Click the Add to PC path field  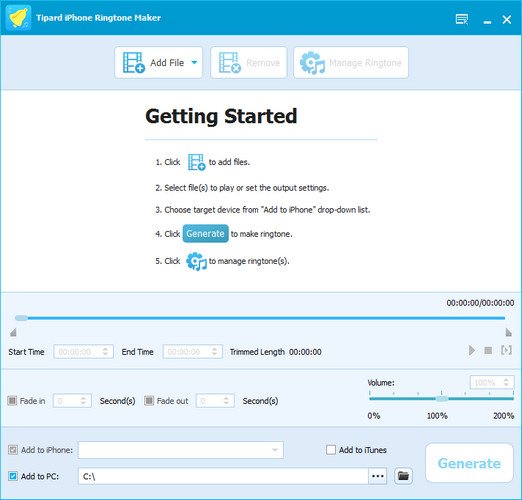coord(223,476)
